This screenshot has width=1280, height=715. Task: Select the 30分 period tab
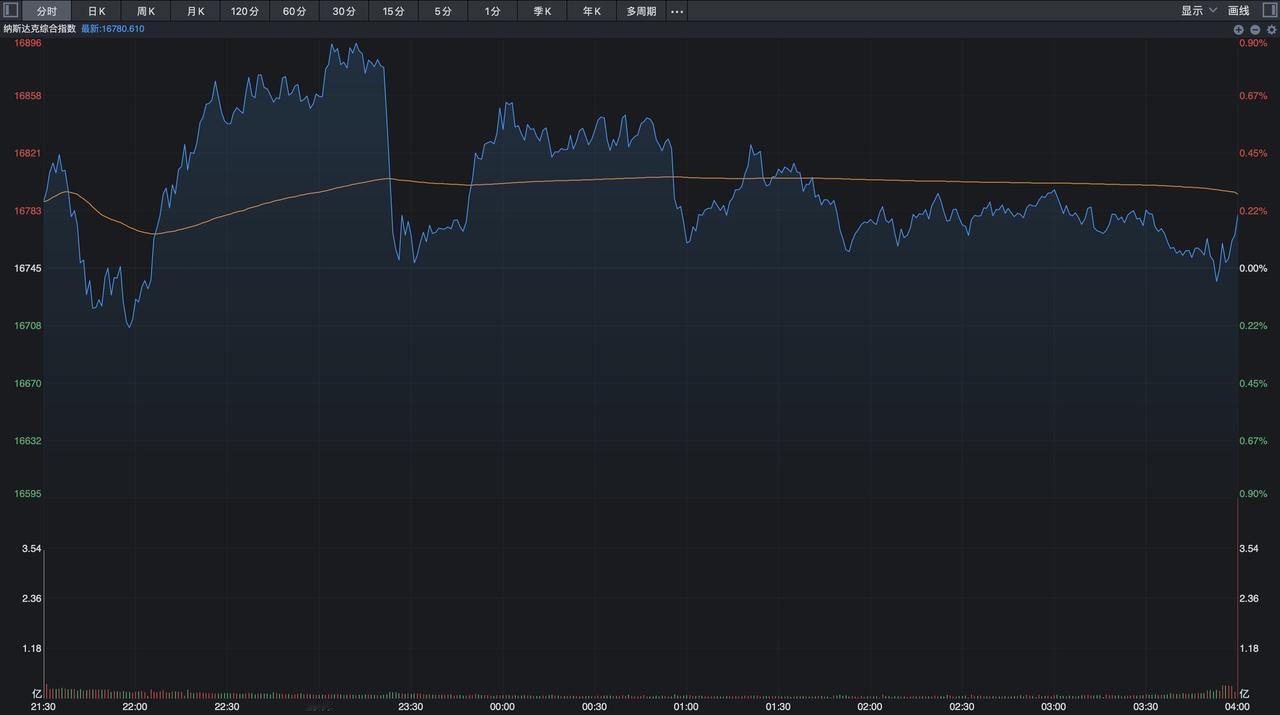point(344,11)
